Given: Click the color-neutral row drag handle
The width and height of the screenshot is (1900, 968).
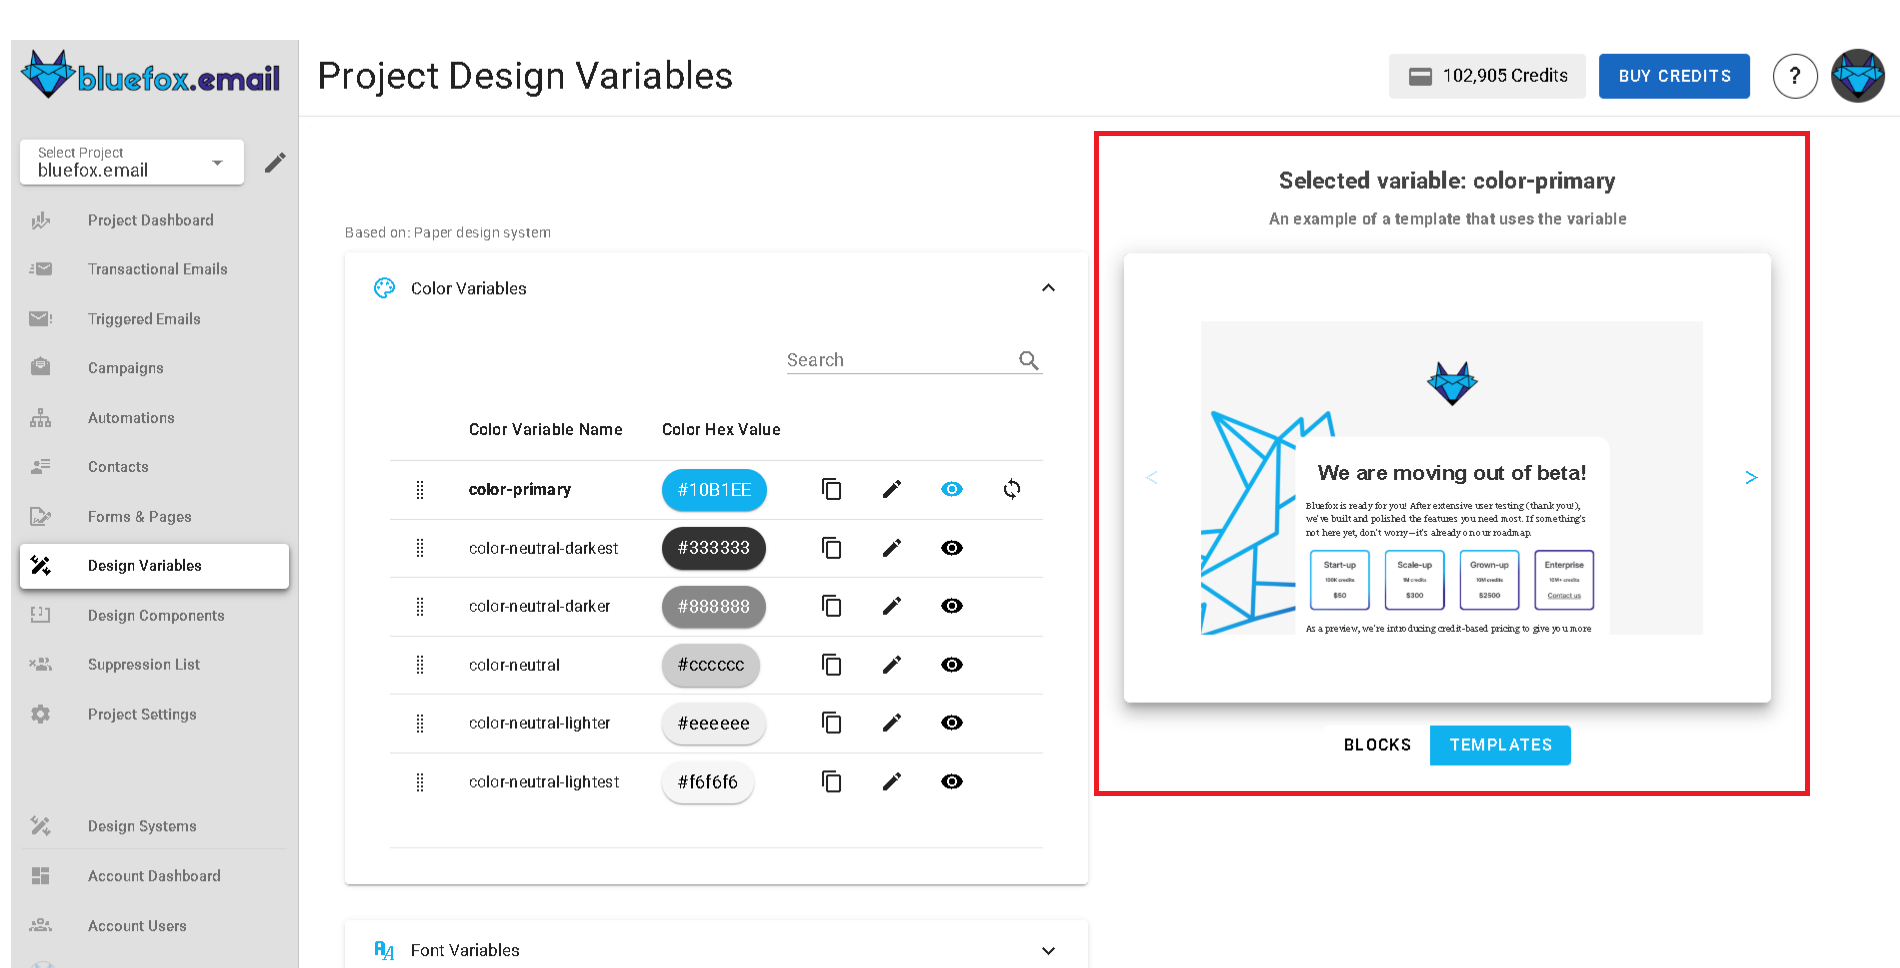Looking at the screenshot, I should (420, 665).
